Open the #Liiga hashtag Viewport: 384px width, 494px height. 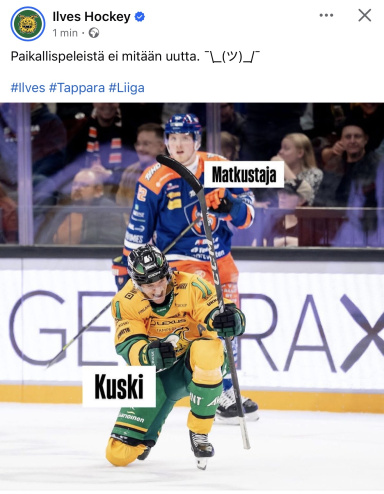point(127,88)
